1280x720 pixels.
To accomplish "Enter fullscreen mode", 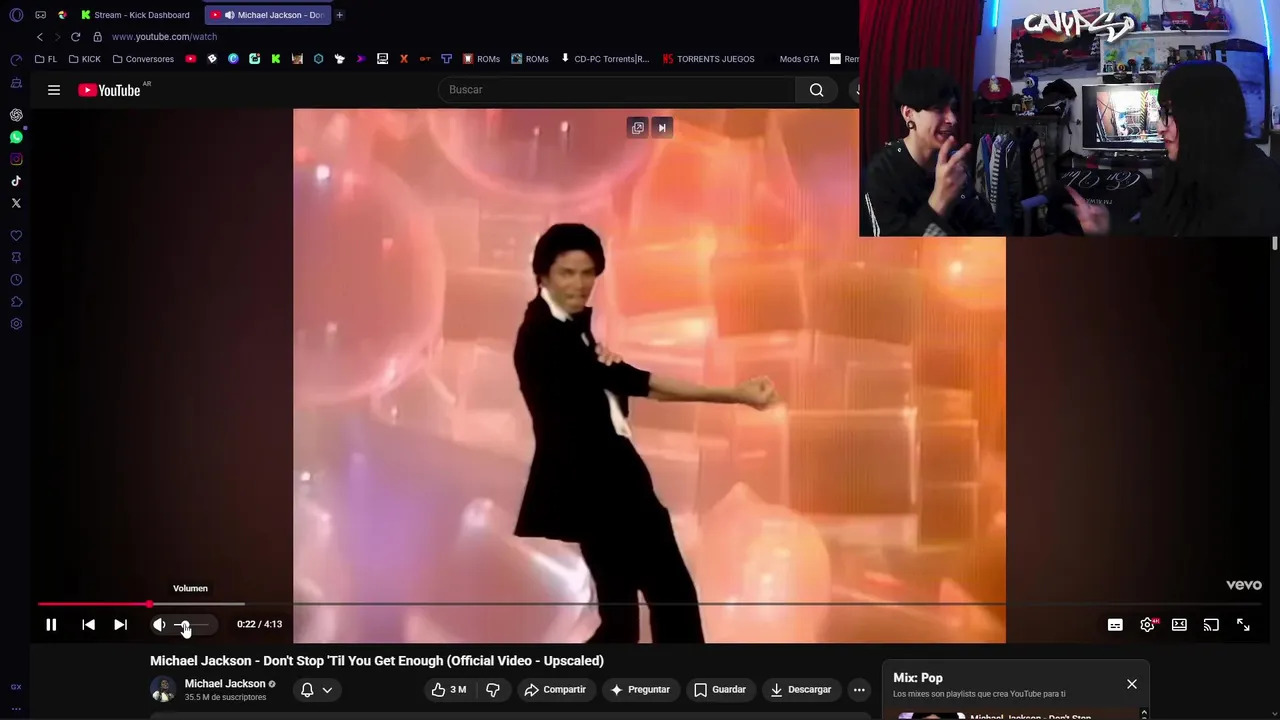I will point(1243,625).
